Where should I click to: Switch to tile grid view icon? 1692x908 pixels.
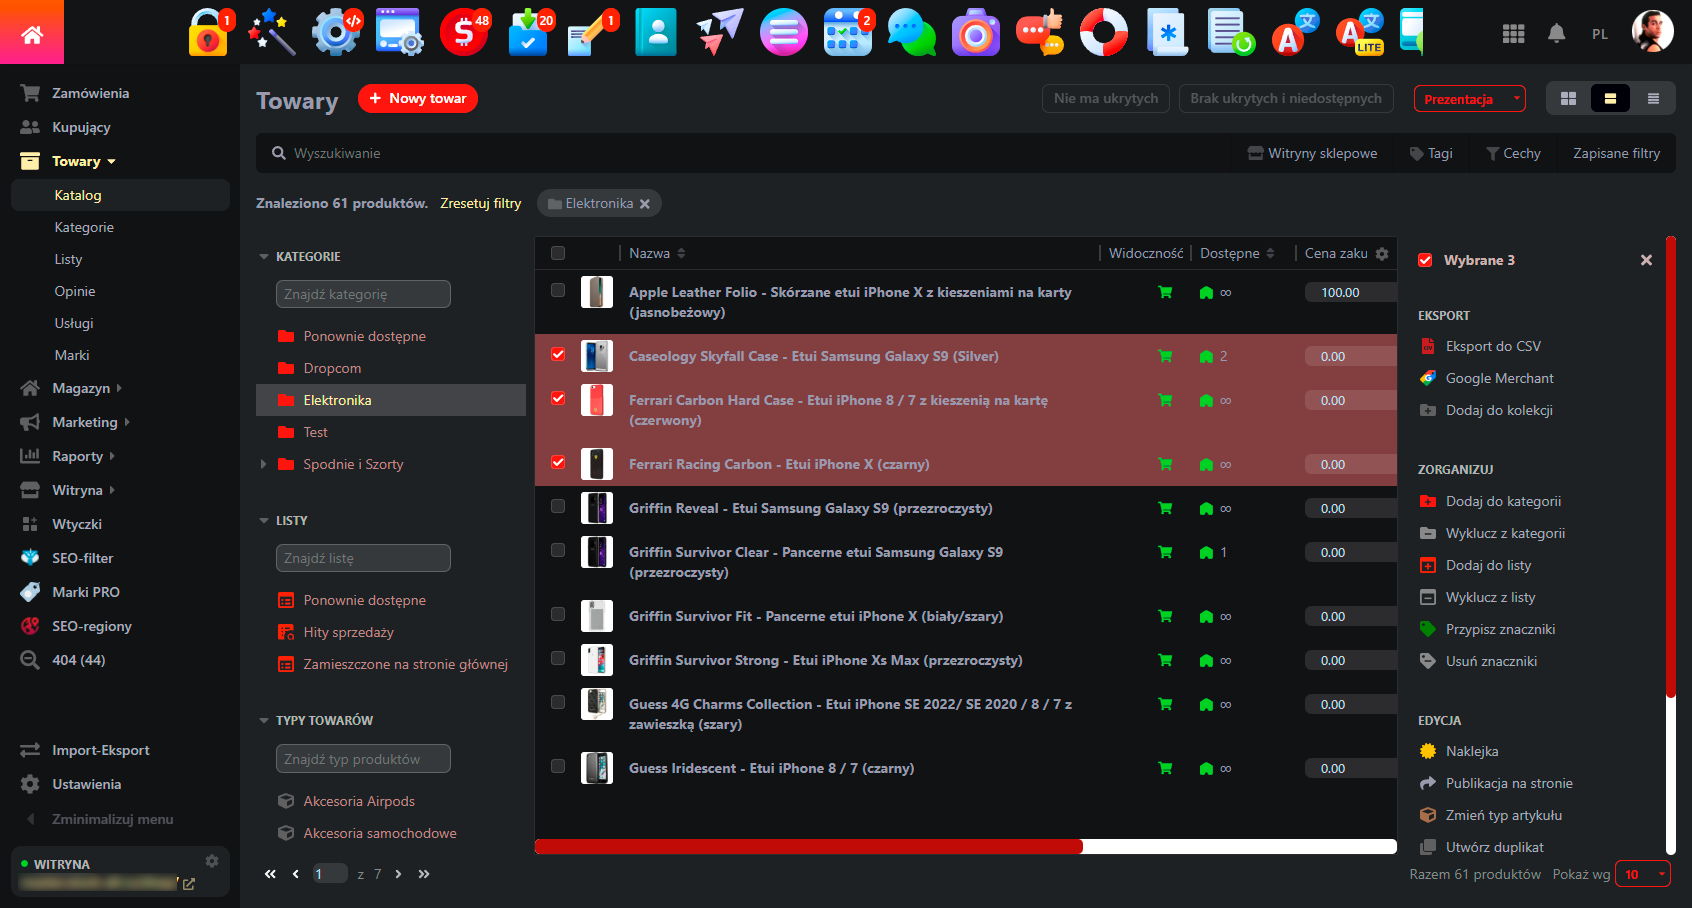click(1568, 99)
